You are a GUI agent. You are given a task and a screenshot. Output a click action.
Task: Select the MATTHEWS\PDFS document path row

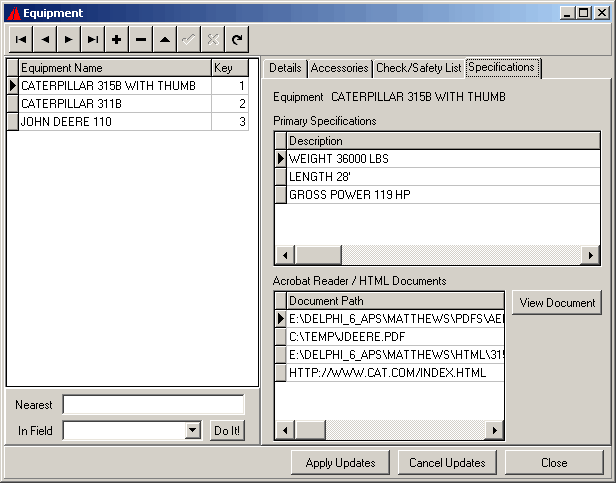[395, 319]
